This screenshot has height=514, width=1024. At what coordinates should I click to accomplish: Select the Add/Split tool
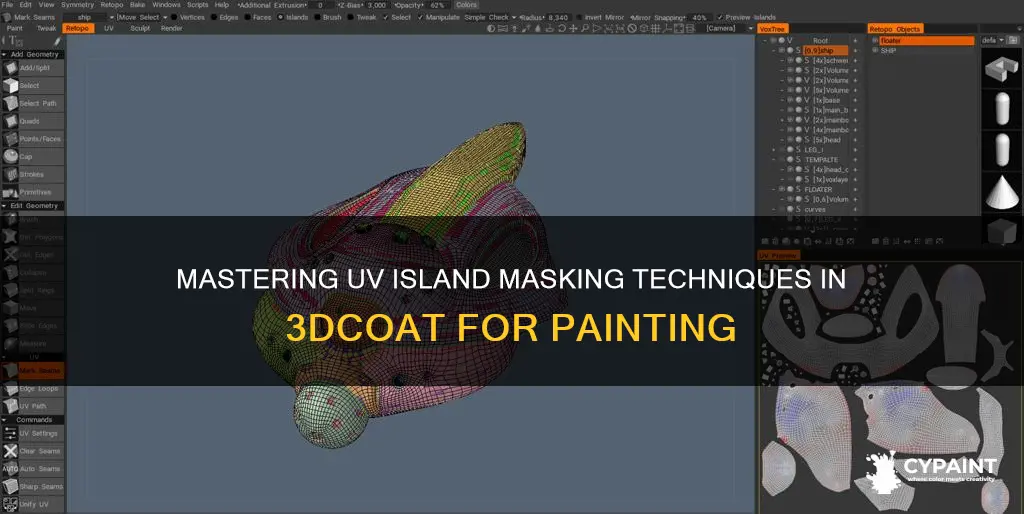[x=33, y=68]
